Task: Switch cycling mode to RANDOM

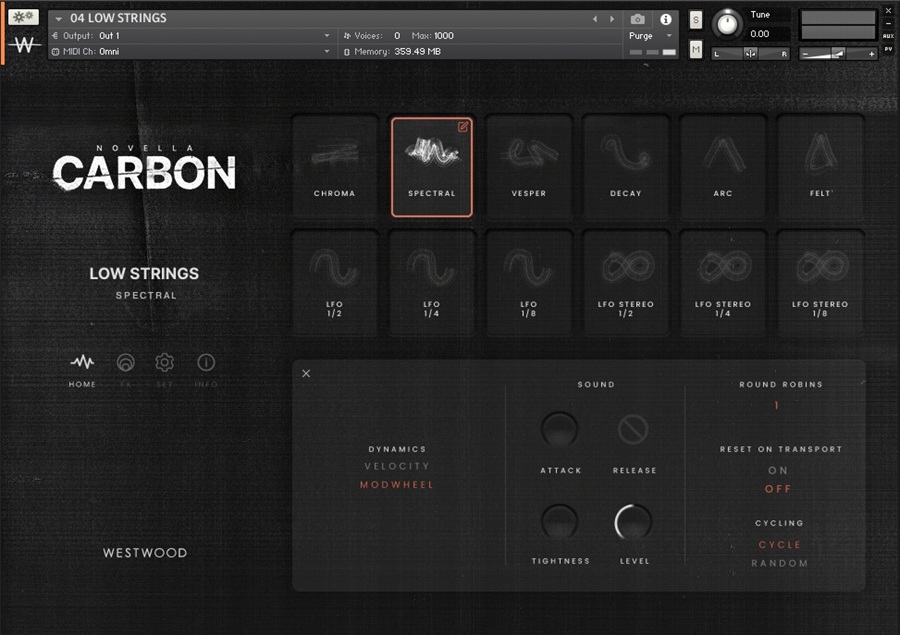Action: click(x=779, y=563)
